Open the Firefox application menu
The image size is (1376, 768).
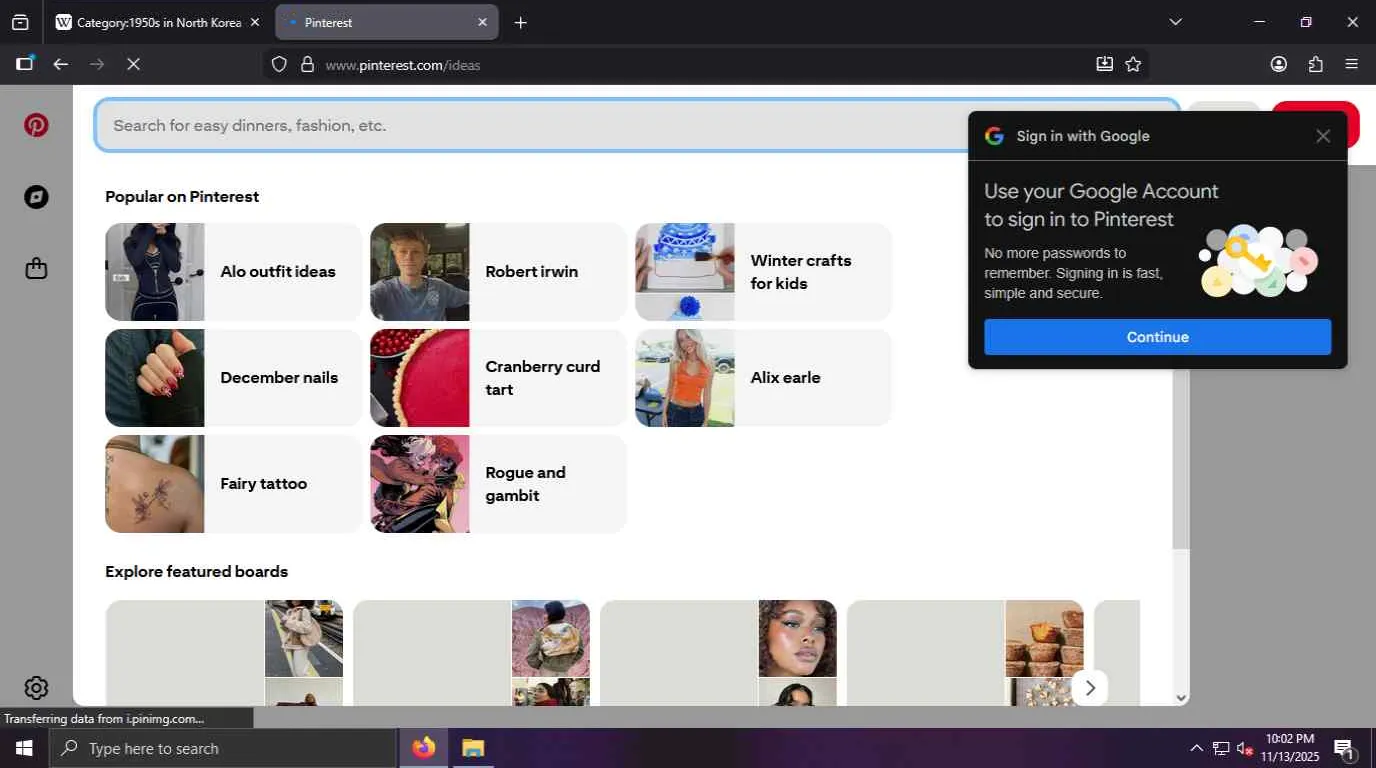click(1352, 64)
